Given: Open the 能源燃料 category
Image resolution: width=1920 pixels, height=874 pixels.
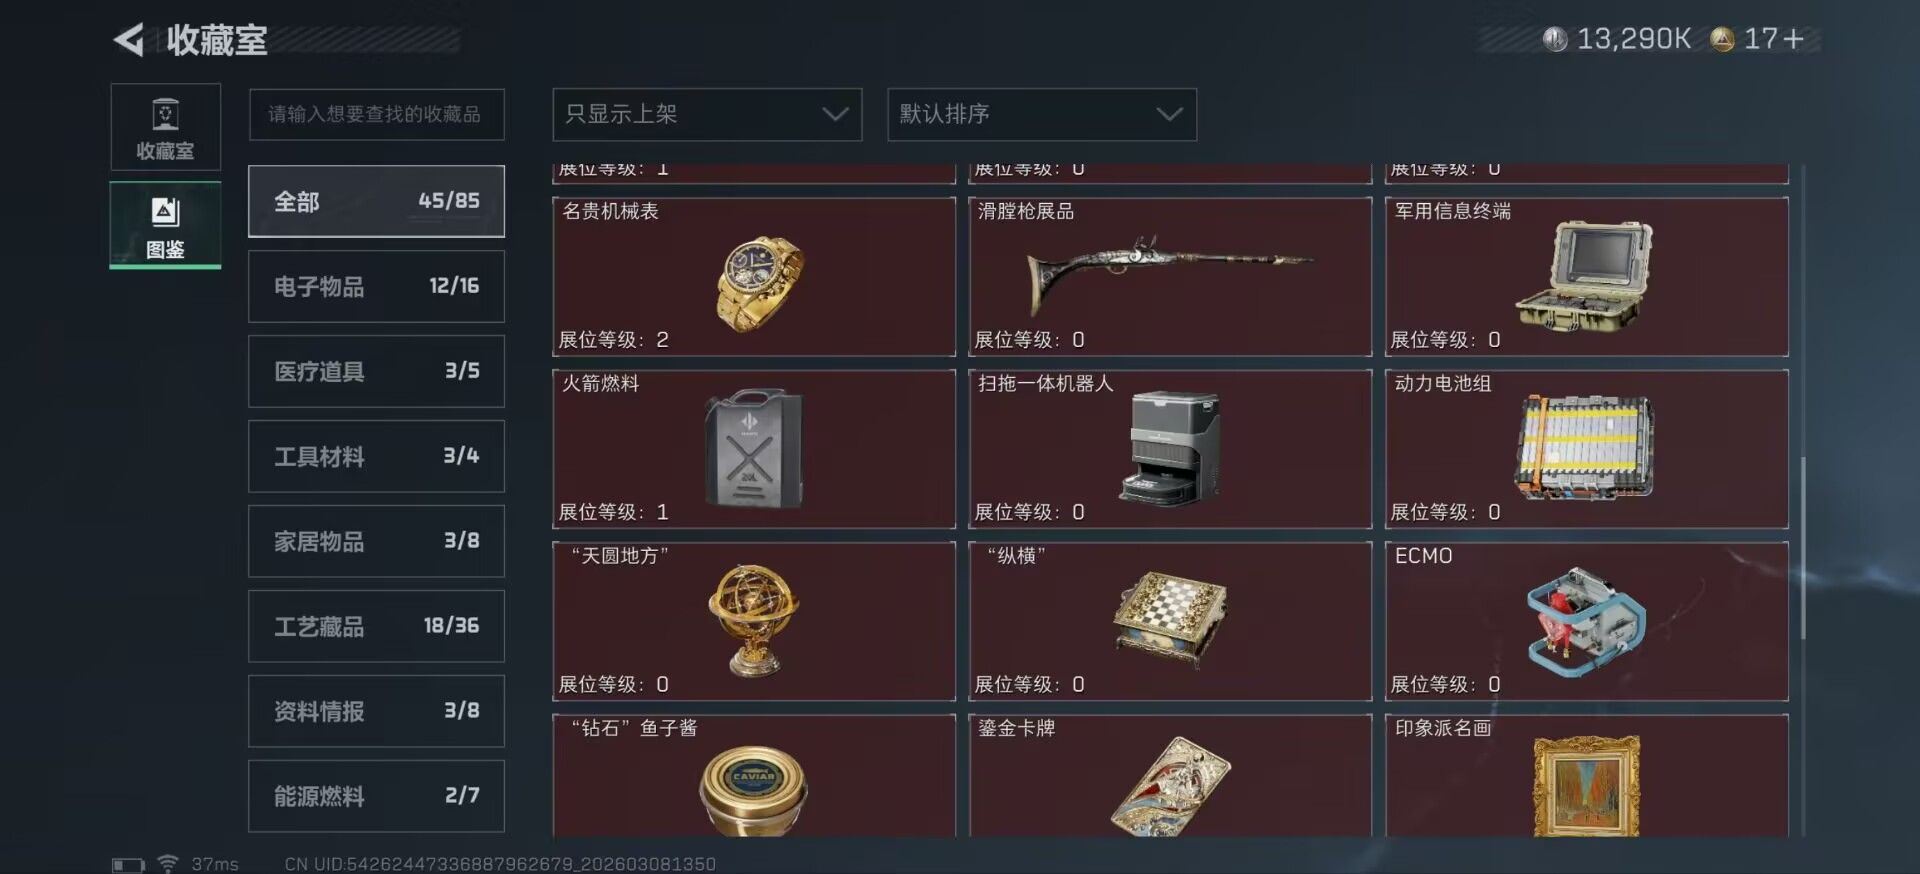Looking at the screenshot, I should click(x=376, y=796).
